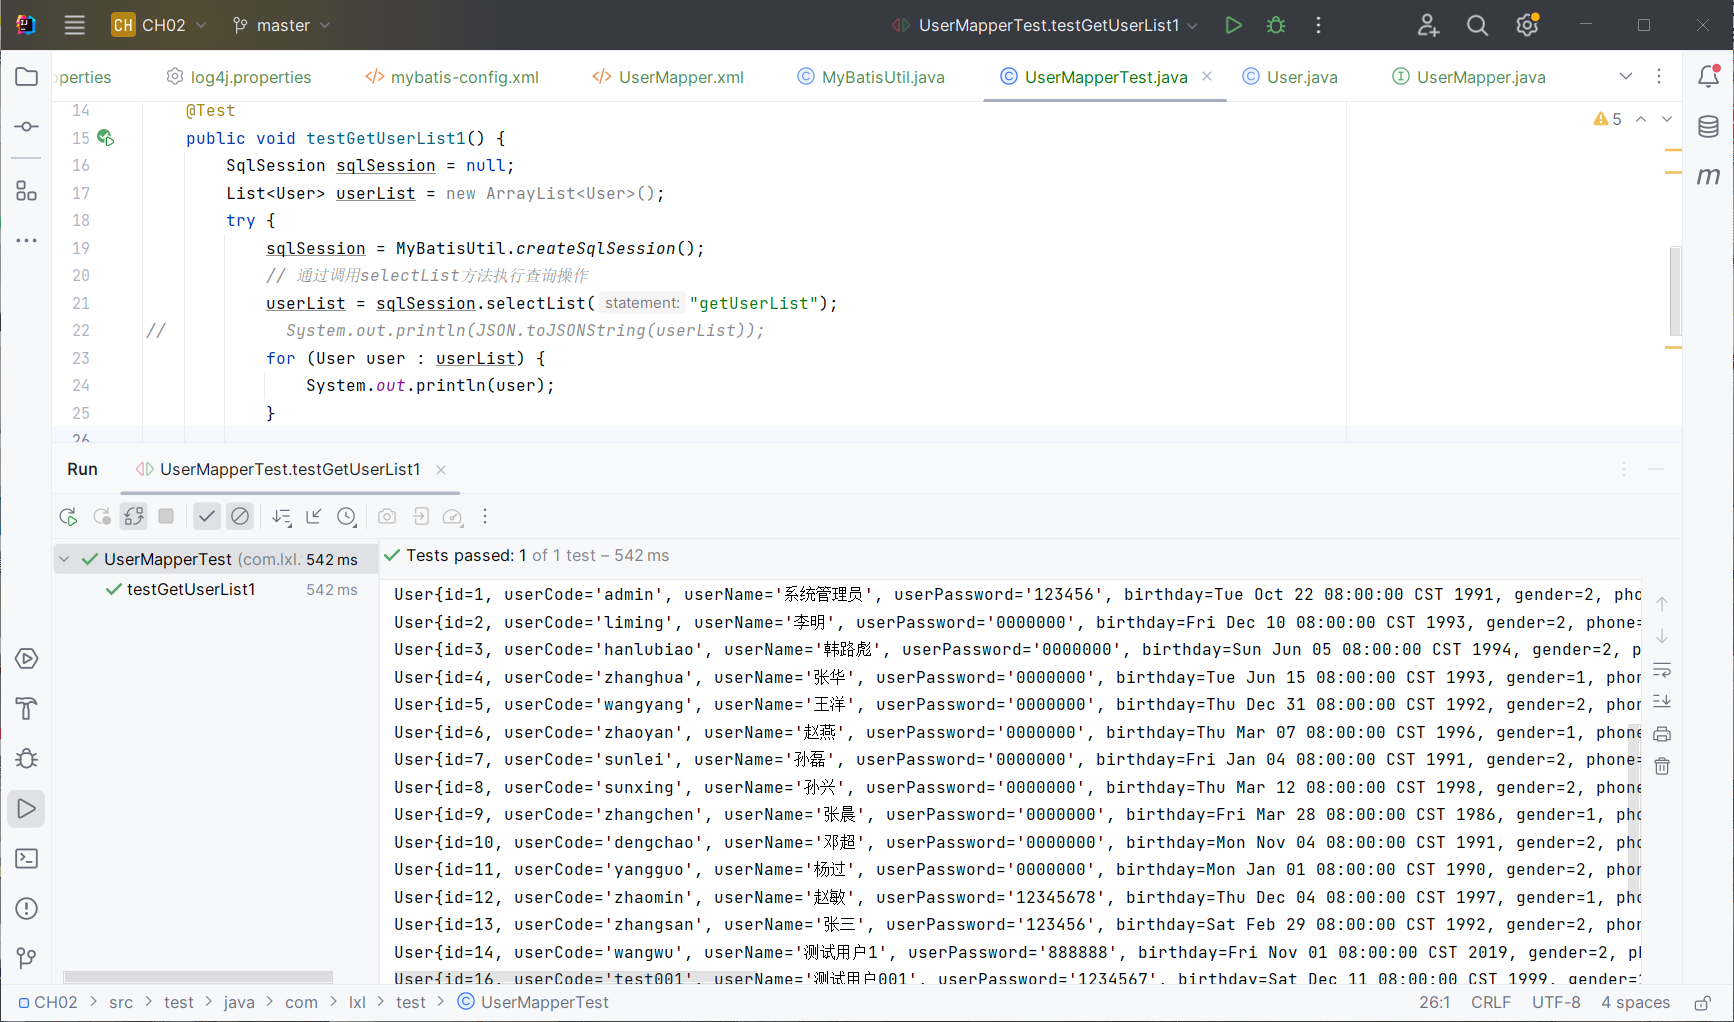
Task: Open the main hamburger menu
Action: tap(74, 25)
